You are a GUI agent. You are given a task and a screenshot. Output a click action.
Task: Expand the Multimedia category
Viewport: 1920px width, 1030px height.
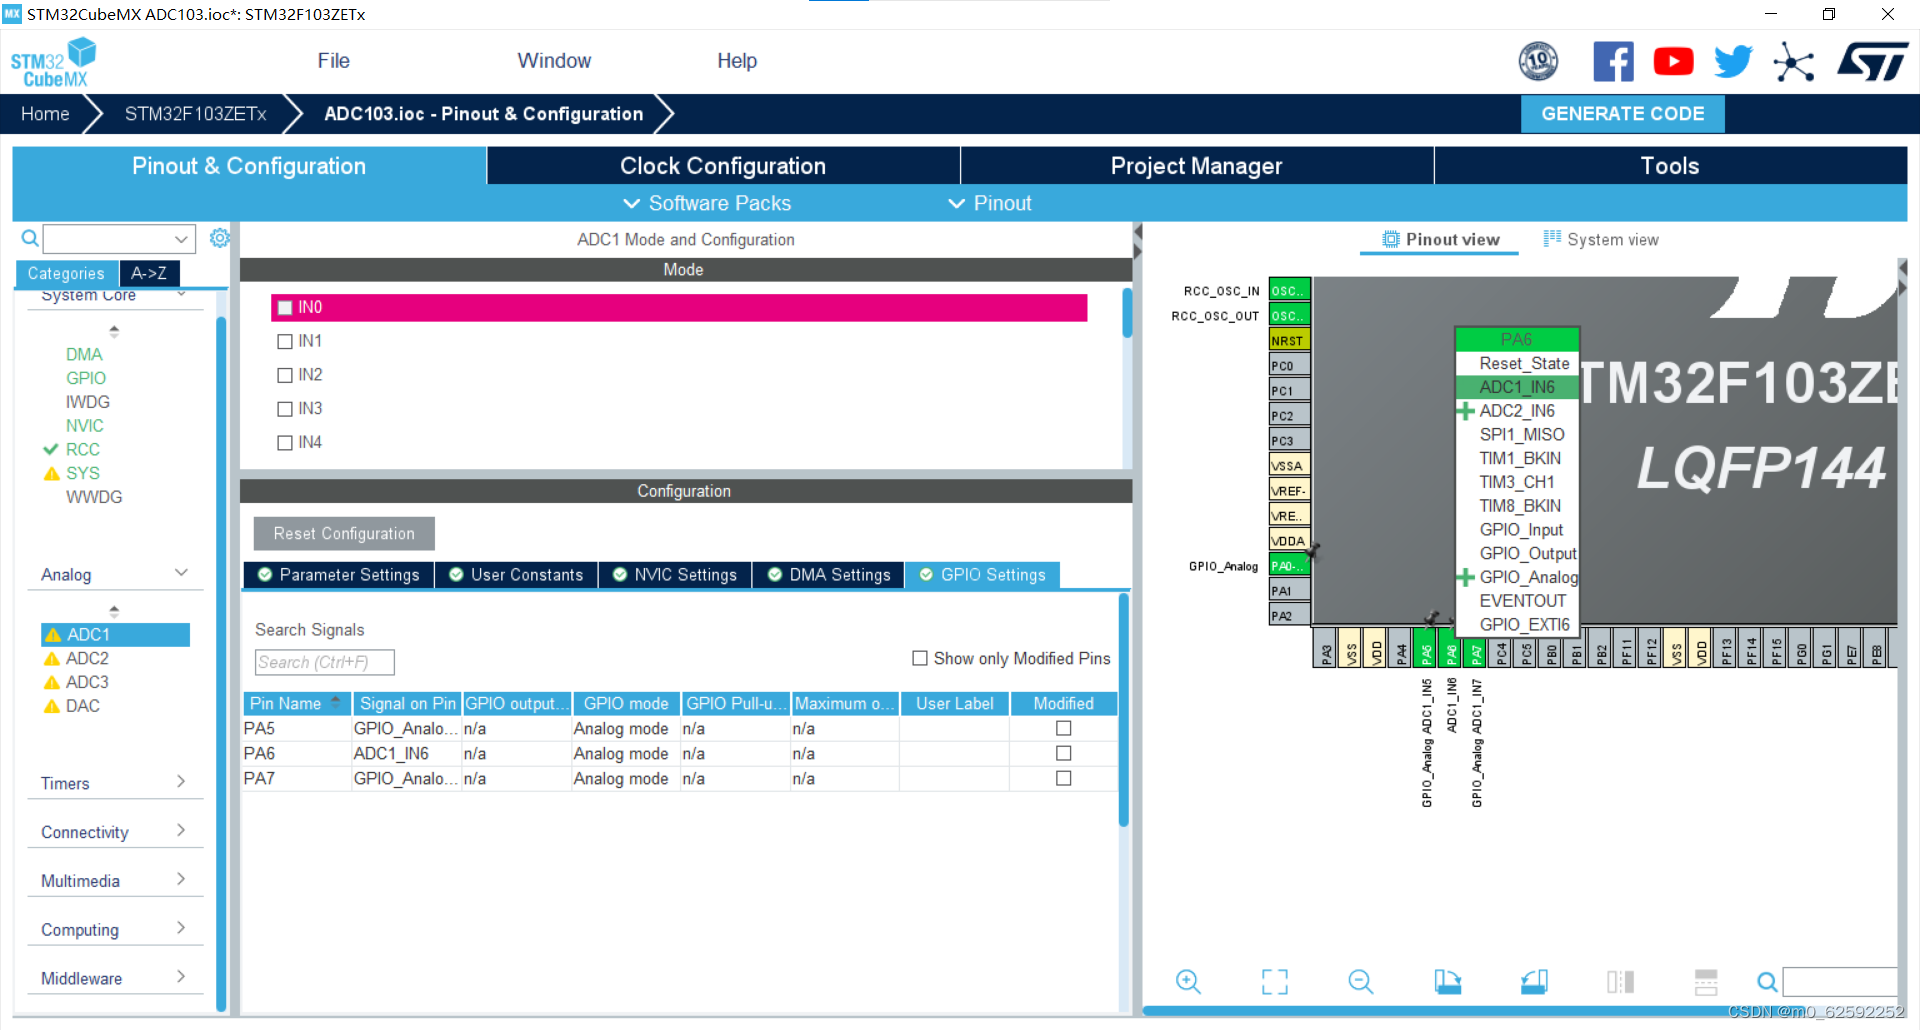pyautogui.click(x=181, y=880)
